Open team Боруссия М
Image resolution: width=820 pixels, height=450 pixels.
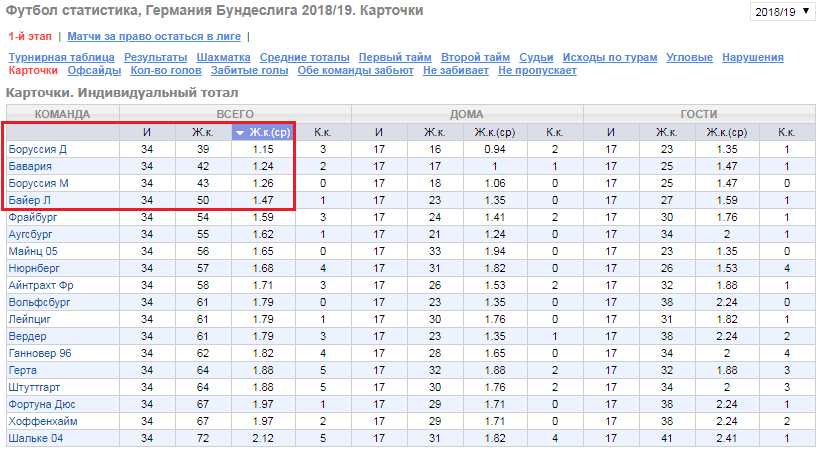point(38,184)
